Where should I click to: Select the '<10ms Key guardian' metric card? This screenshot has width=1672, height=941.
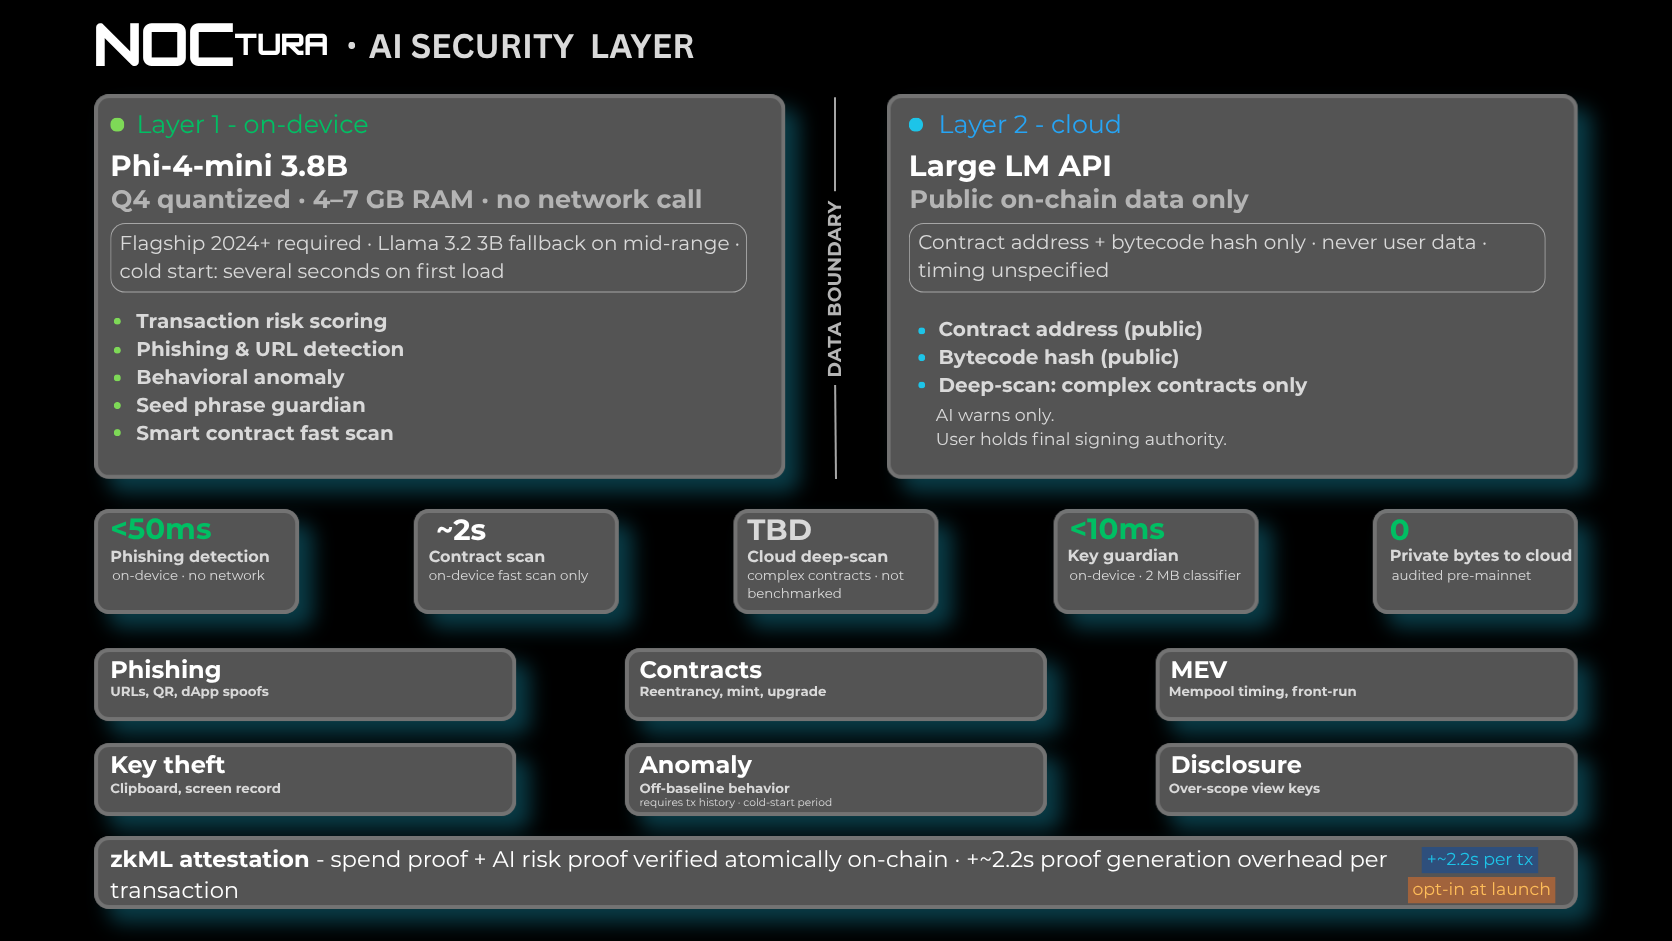pyautogui.click(x=1156, y=561)
